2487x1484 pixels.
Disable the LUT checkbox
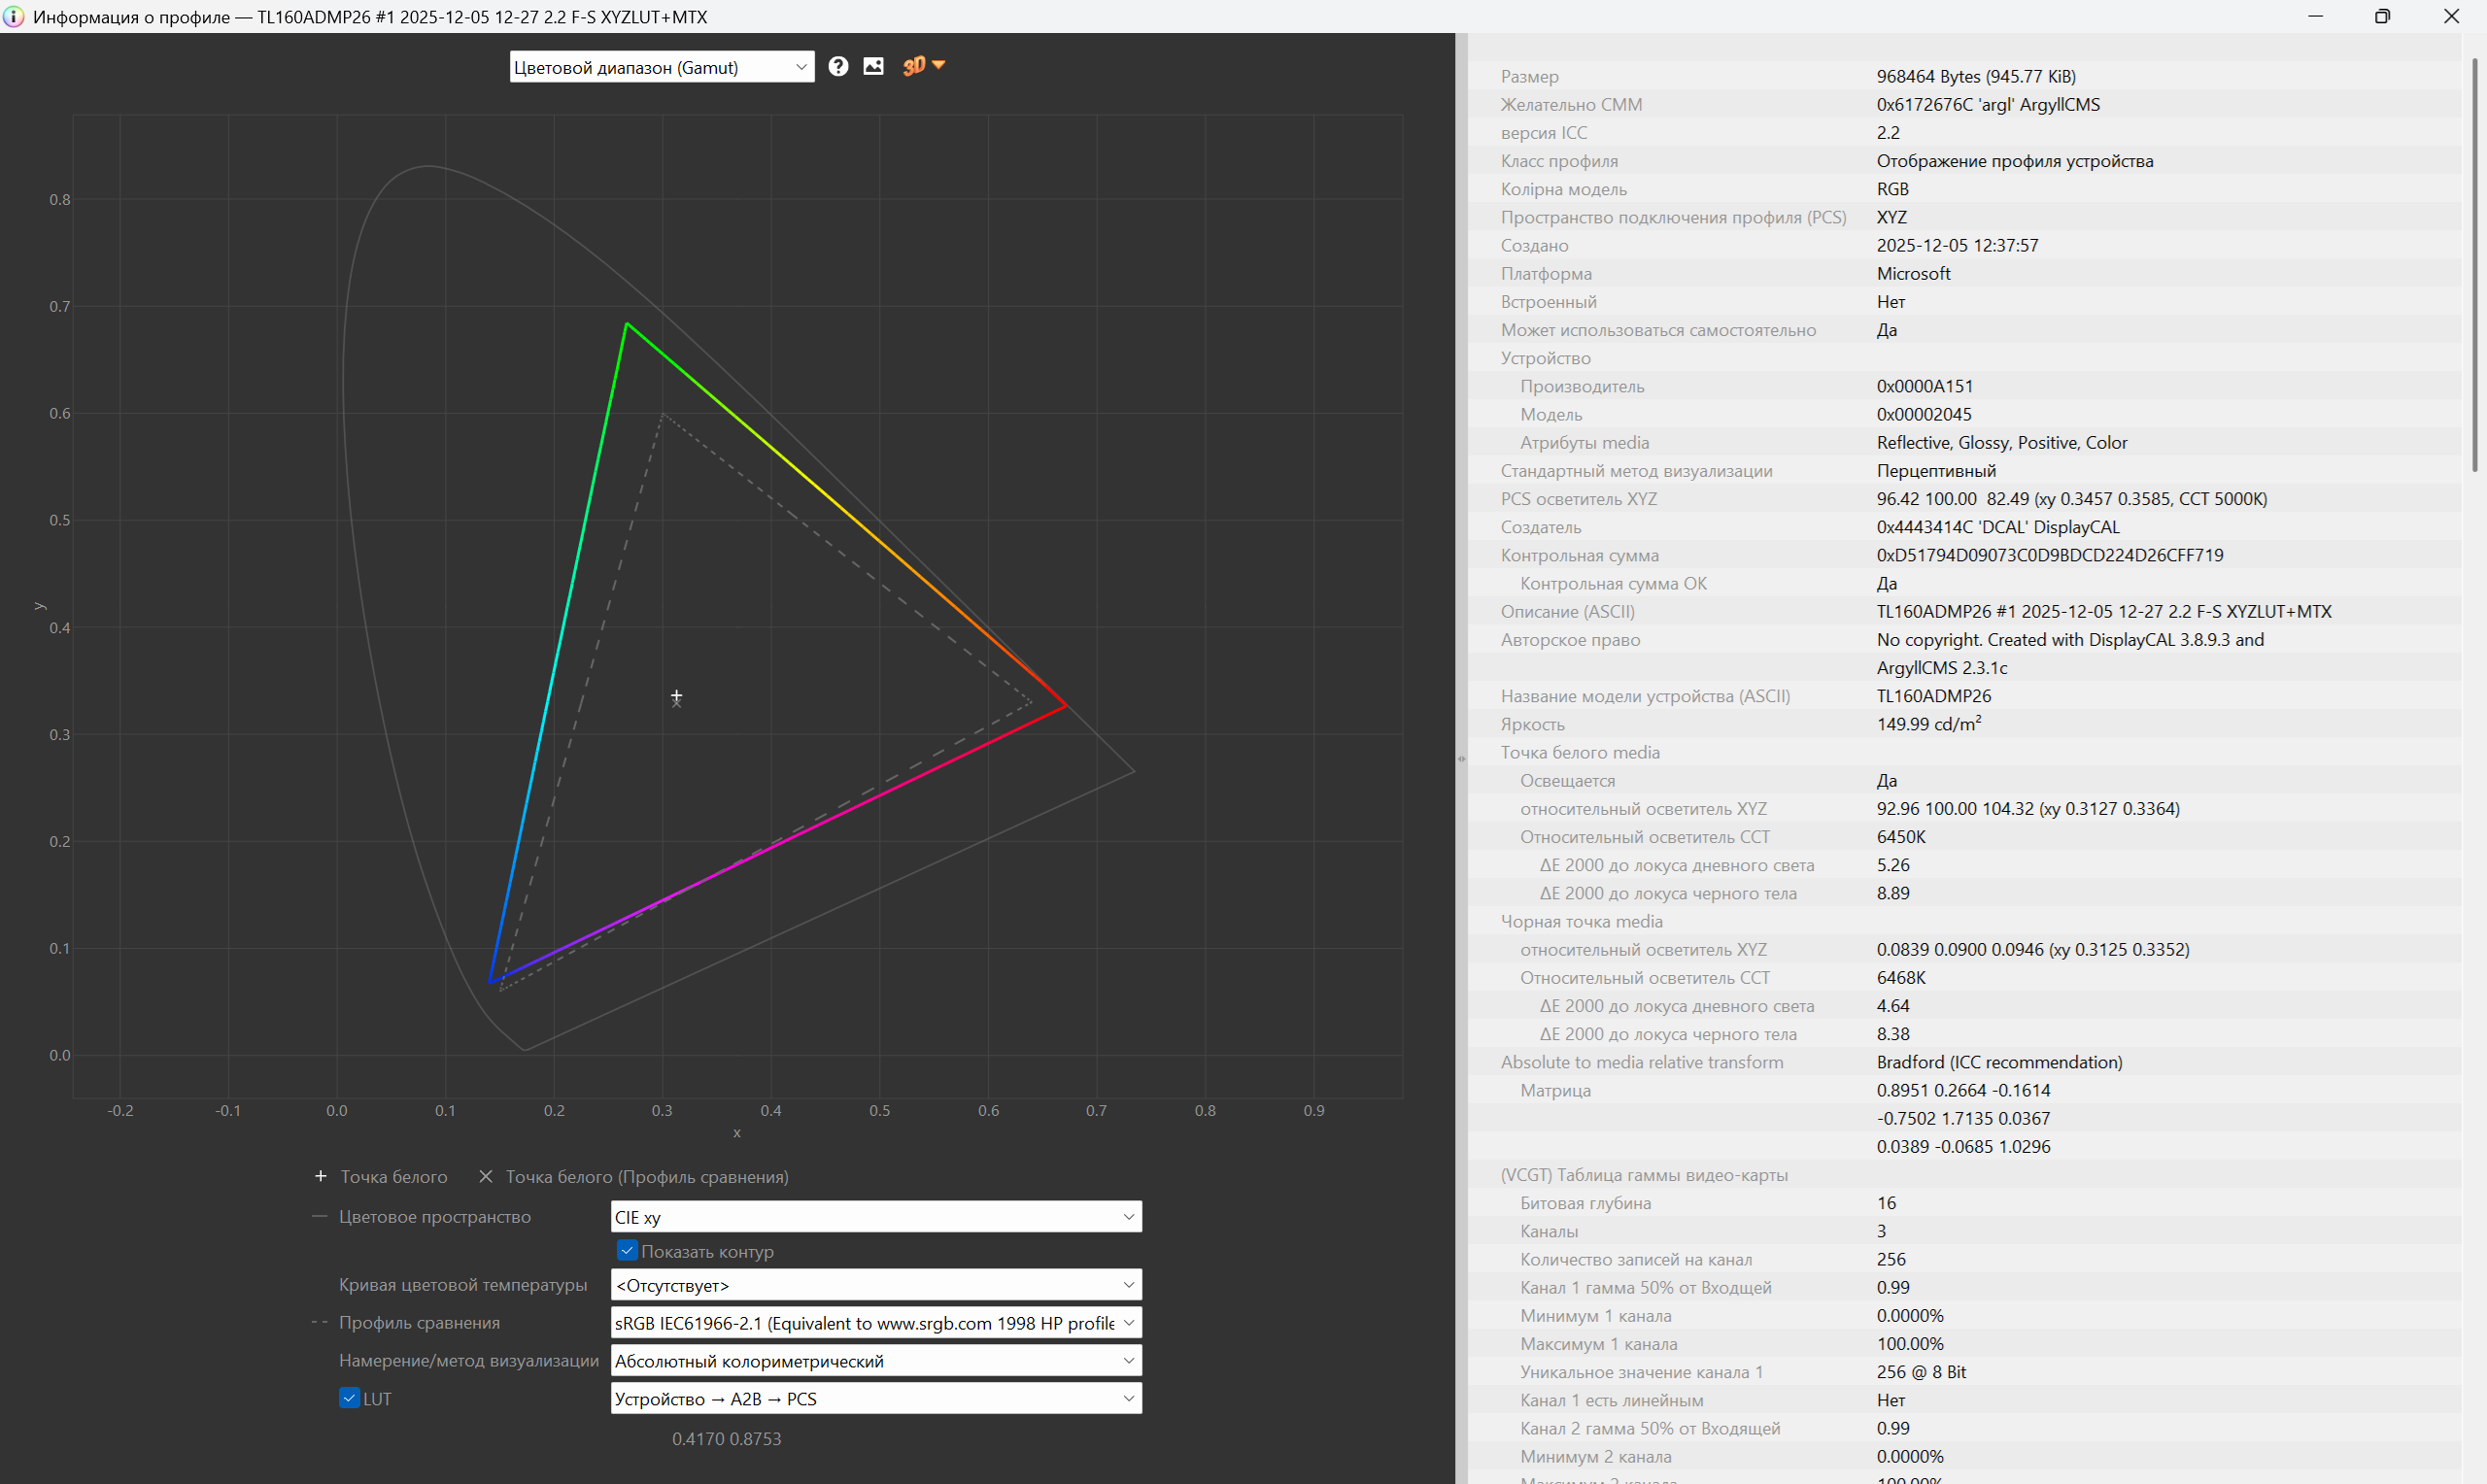coord(349,1398)
